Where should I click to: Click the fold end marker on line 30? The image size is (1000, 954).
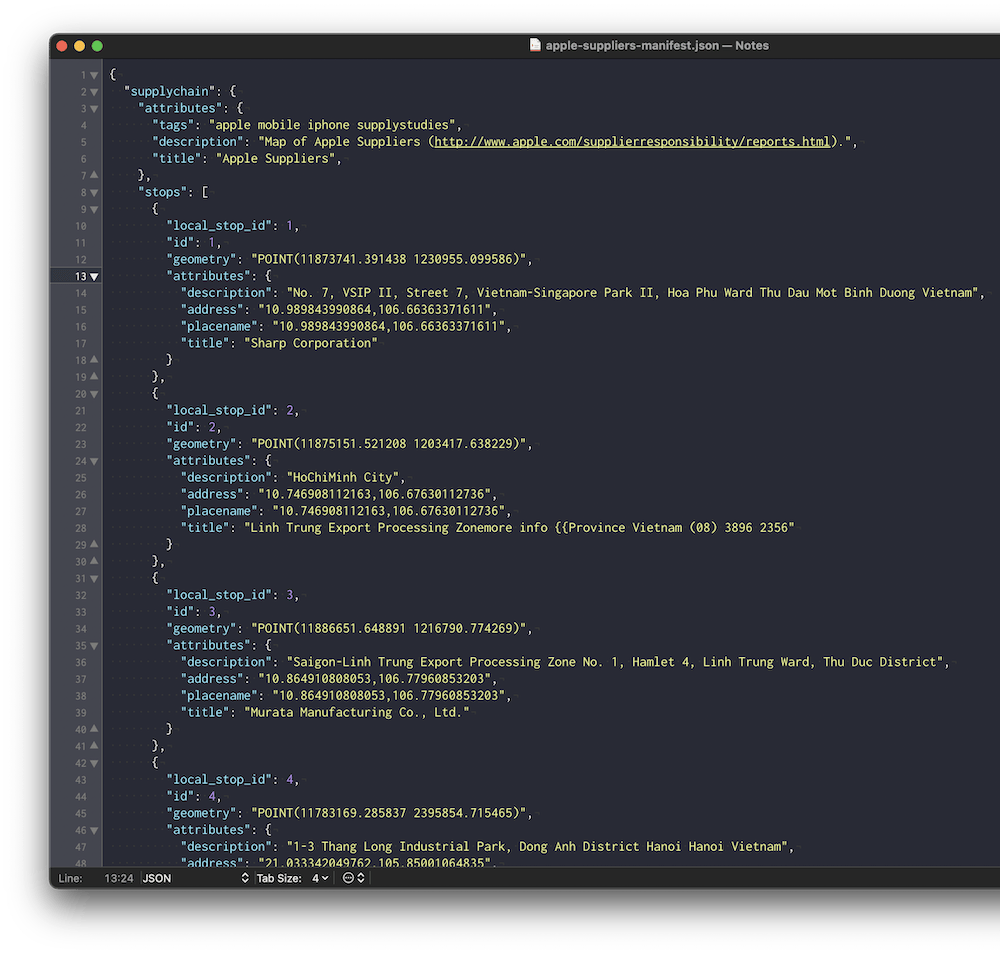click(x=94, y=561)
